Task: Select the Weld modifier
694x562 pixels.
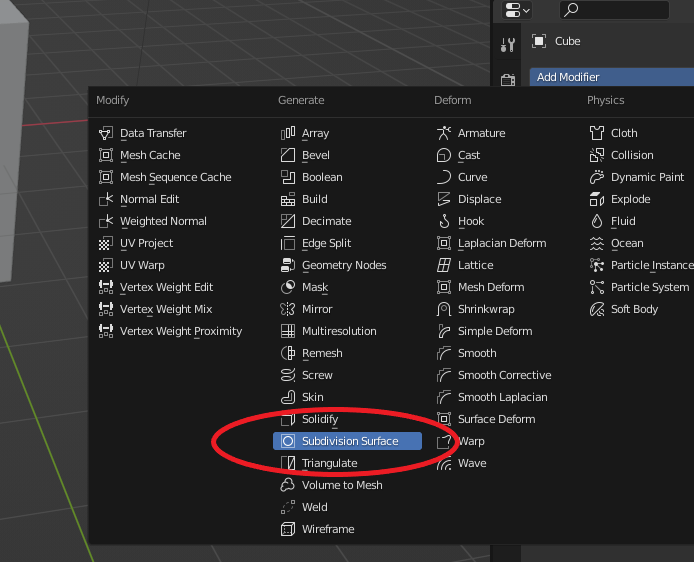Action: tap(315, 507)
